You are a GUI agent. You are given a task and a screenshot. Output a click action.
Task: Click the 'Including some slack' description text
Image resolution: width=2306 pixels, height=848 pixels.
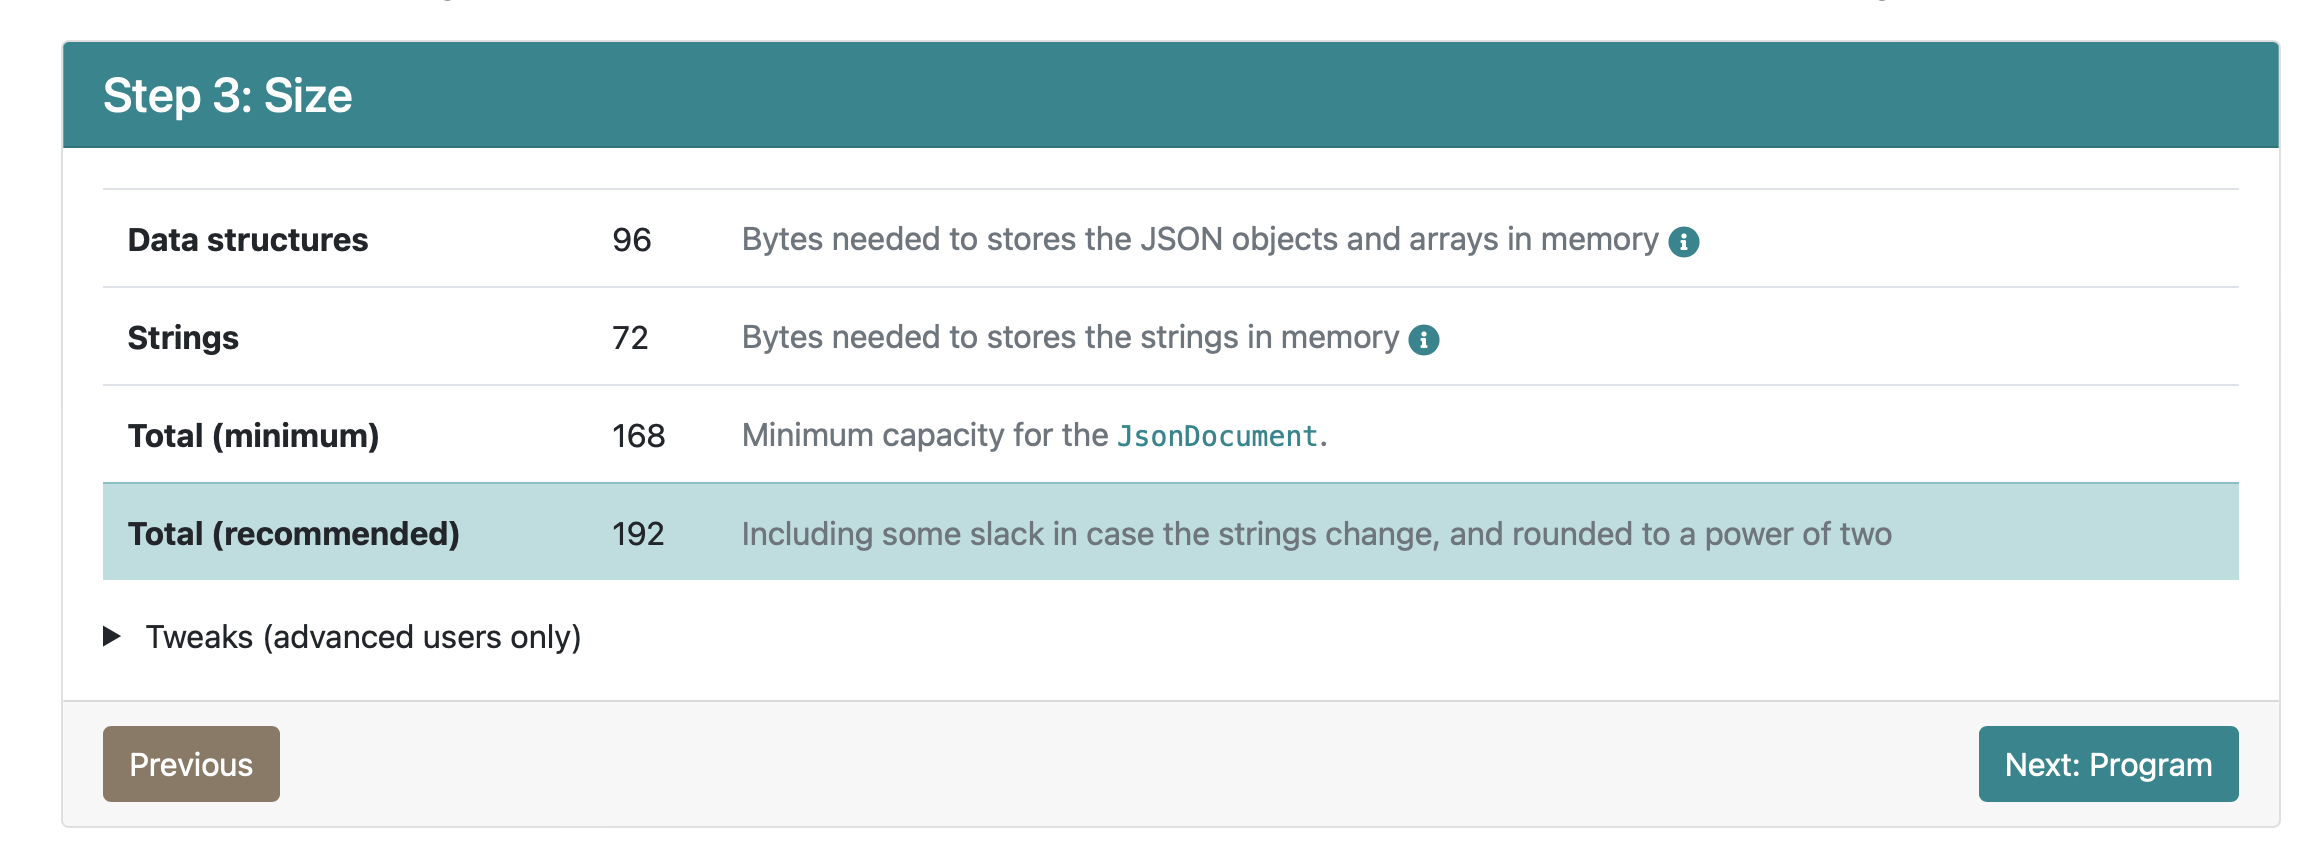tap(1316, 534)
